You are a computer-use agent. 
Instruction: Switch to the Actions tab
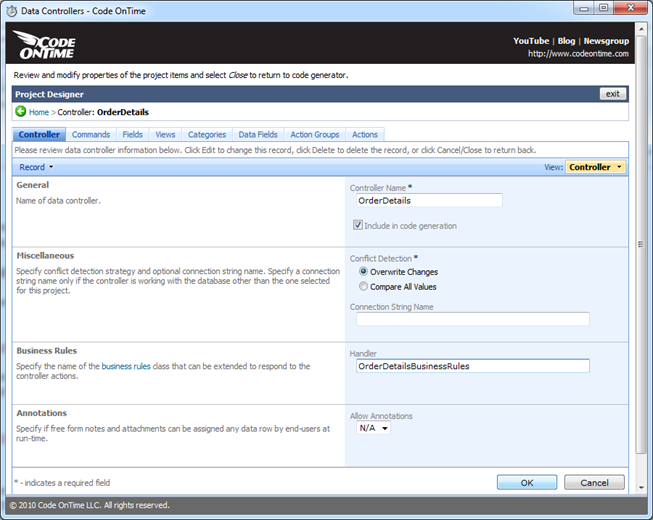pyautogui.click(x=365, y=134)
